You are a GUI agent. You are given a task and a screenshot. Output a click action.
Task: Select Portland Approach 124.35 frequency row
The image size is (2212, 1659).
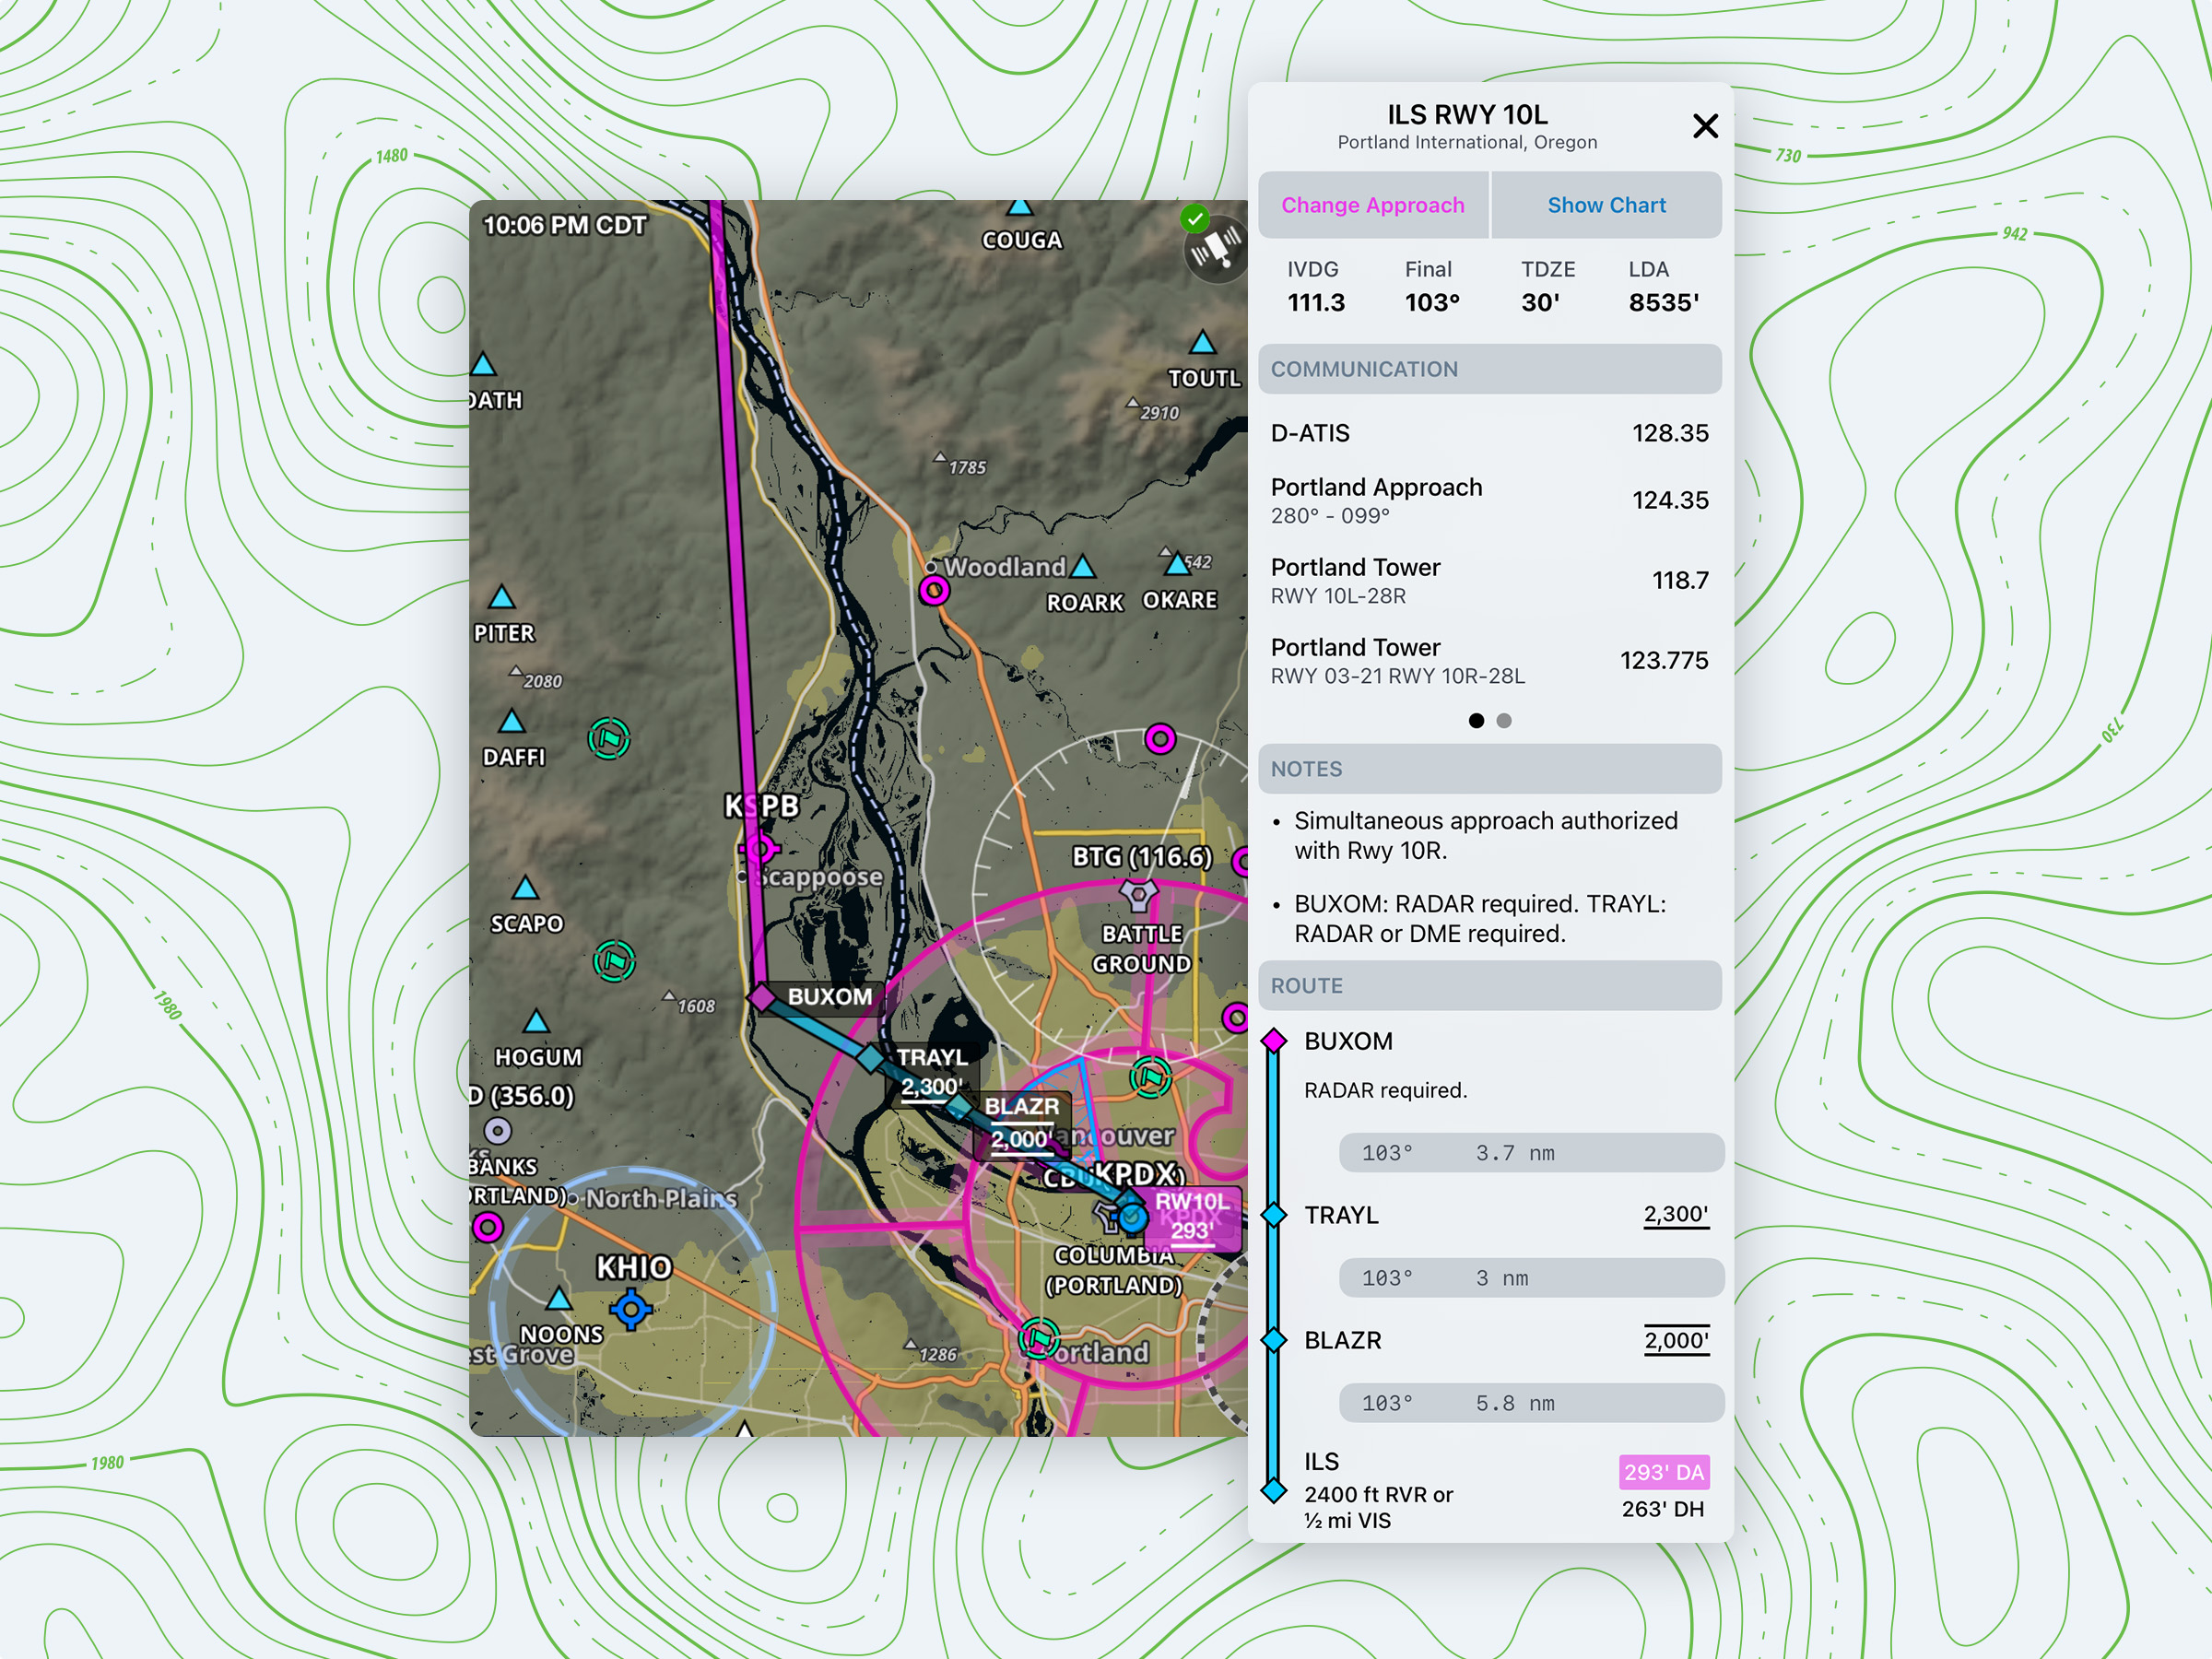coord(1490,500)
